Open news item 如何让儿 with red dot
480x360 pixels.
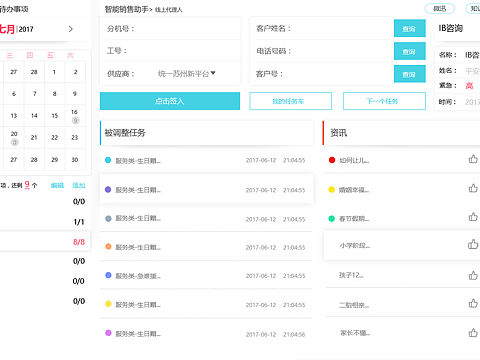point(354,160)
